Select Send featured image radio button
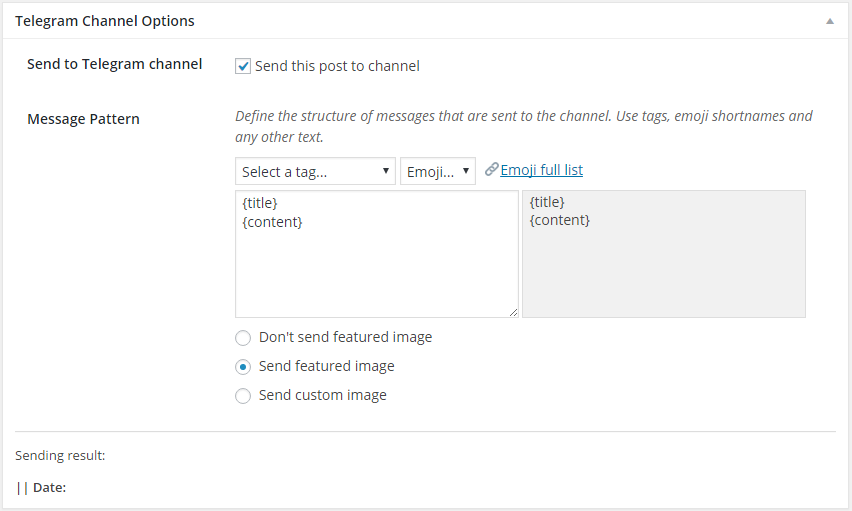 coord(243,367)
